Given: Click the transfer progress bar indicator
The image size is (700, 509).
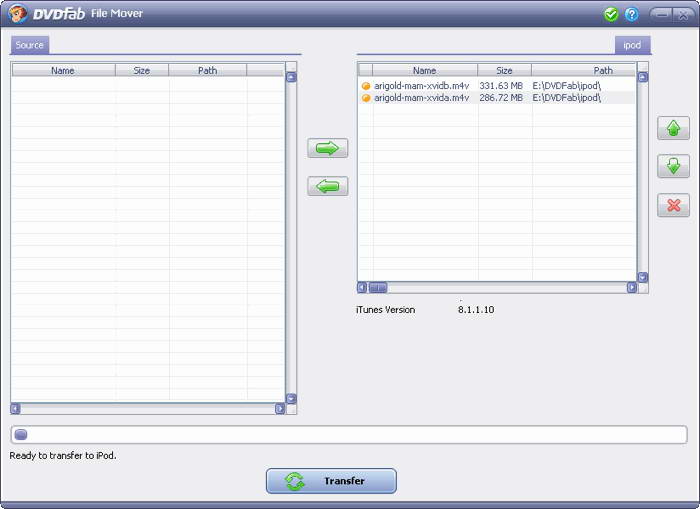Looking at the screenshot, I should click(21, 434).
